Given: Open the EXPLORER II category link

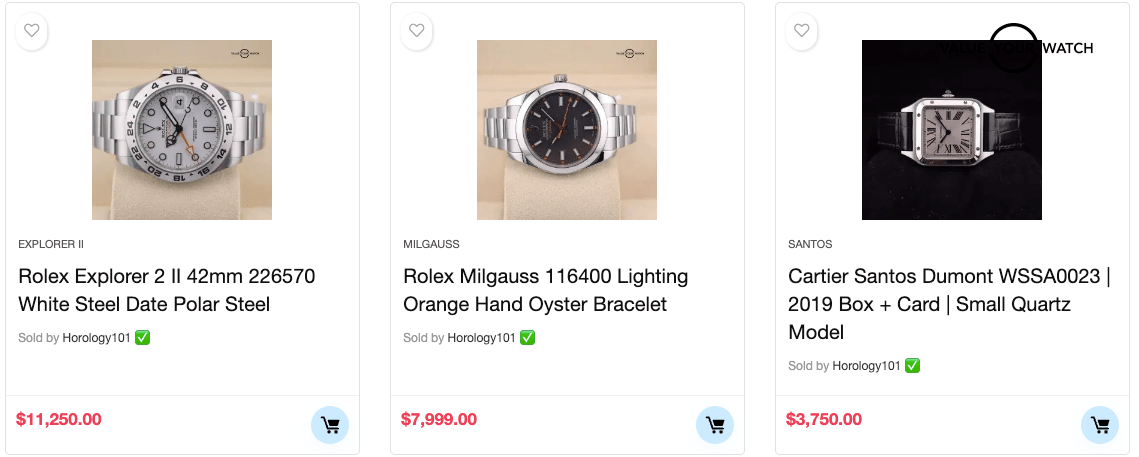Looking at the screenshot, I should coord(51,244).
